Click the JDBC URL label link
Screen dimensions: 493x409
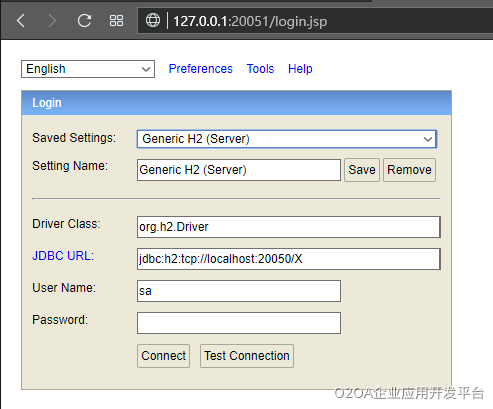tap(63, 256)
